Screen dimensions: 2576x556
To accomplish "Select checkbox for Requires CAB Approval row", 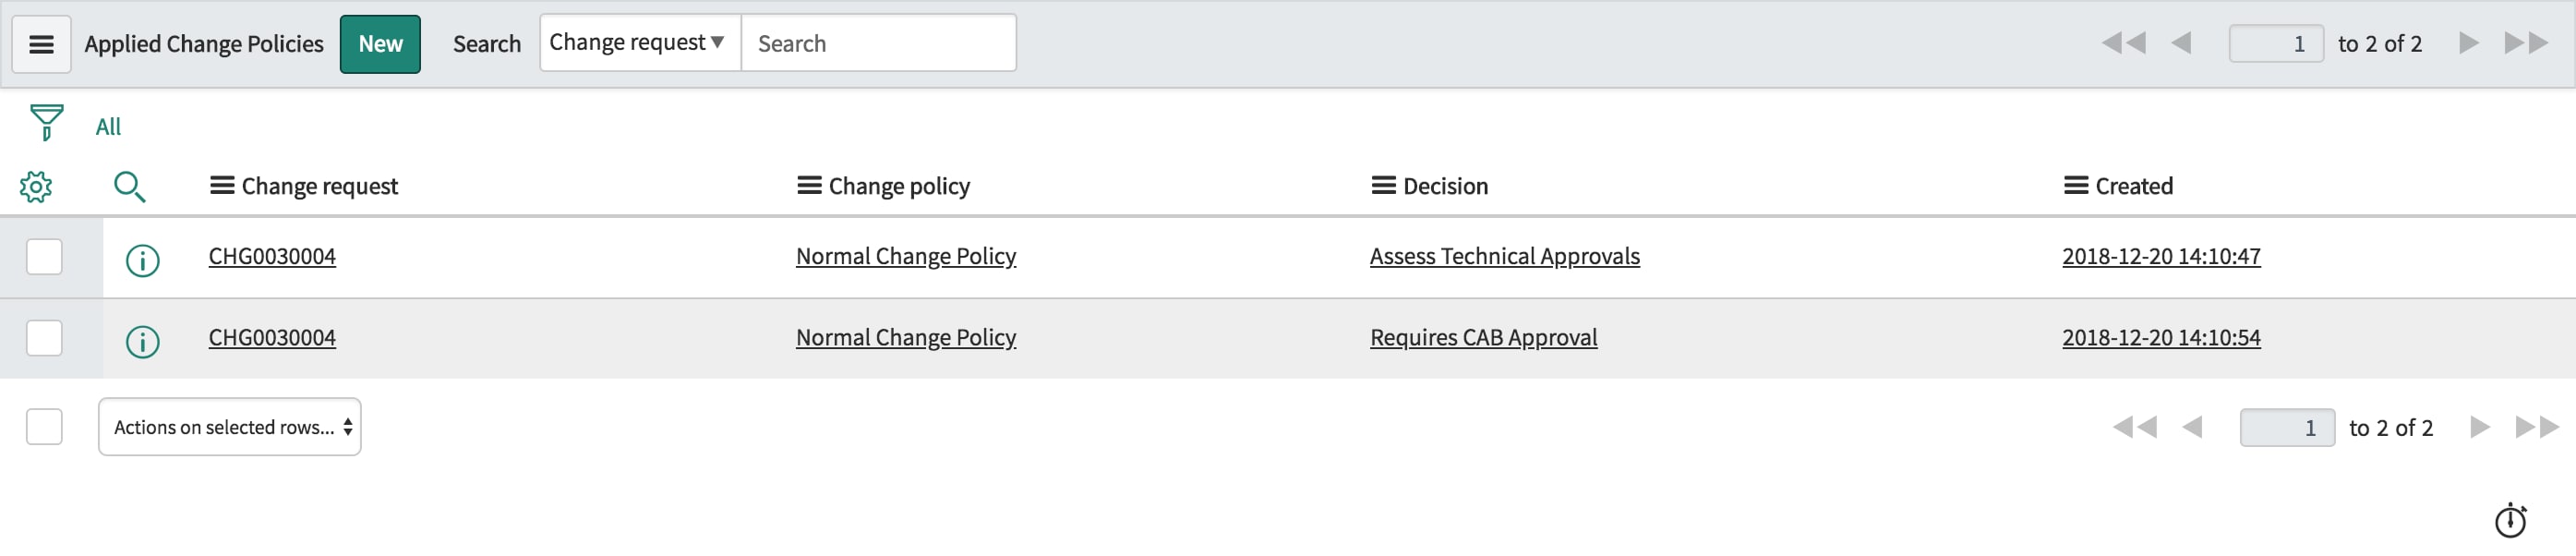I will coord(44,338).
